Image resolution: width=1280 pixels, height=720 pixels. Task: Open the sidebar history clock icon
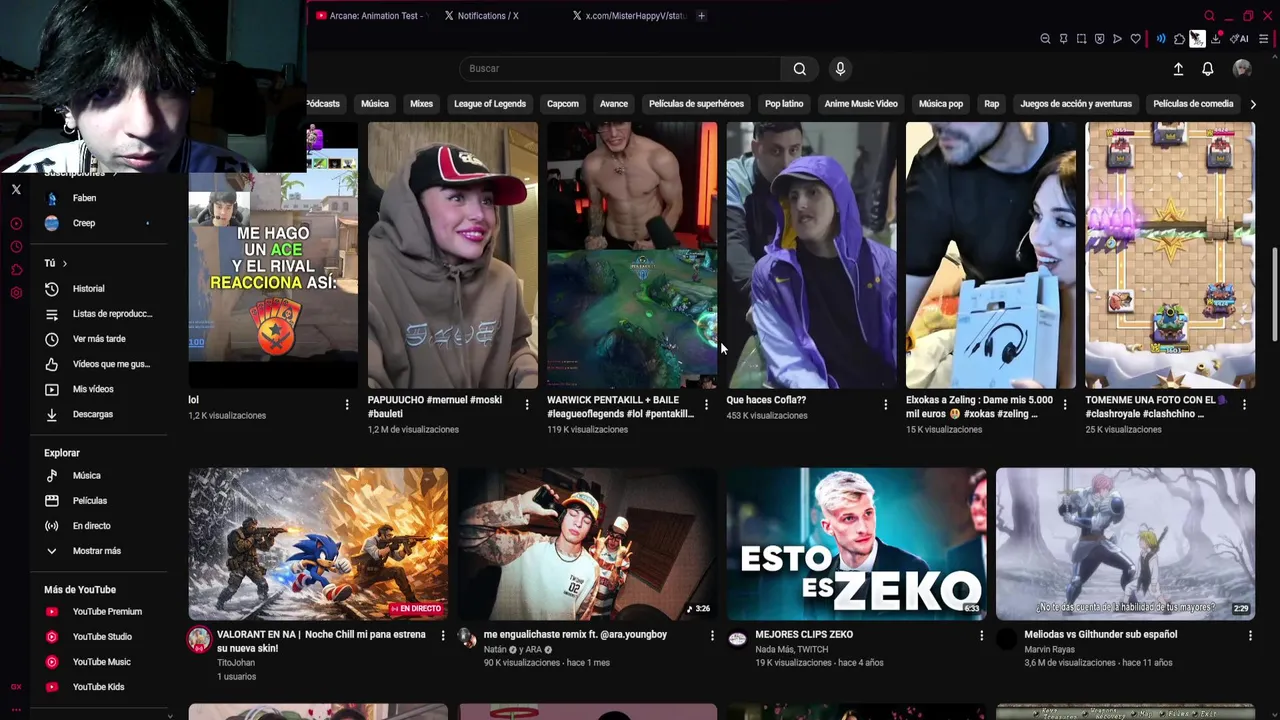(16, 247)
